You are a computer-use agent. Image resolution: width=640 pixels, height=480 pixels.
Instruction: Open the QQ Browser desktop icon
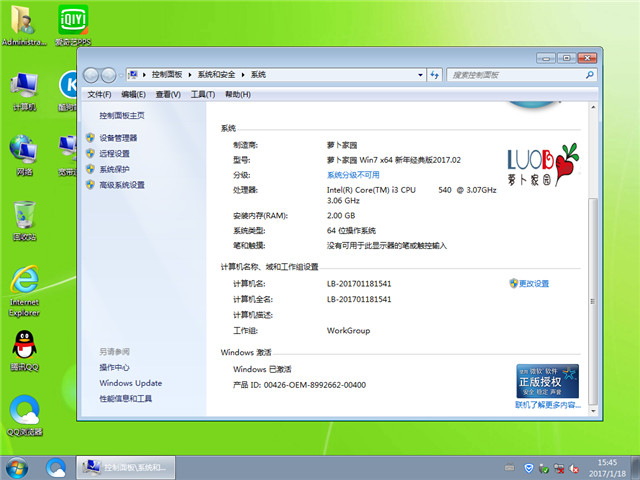click(x=24, y=412)
